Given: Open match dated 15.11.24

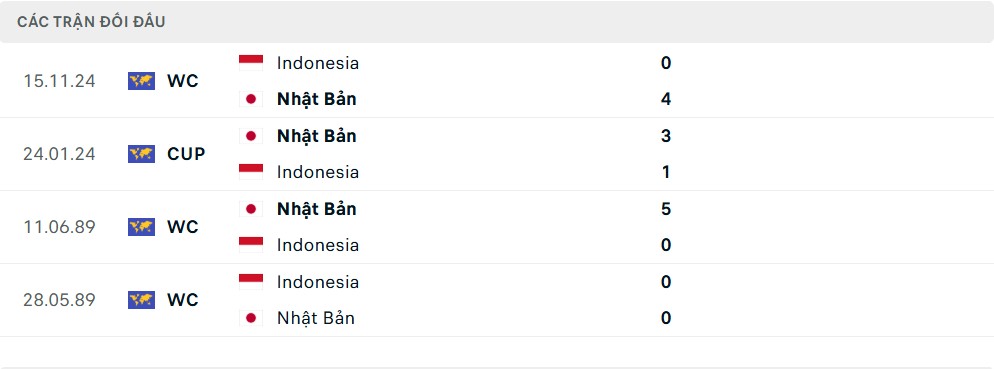Looking at the screenshot, I should coord(497,81).
